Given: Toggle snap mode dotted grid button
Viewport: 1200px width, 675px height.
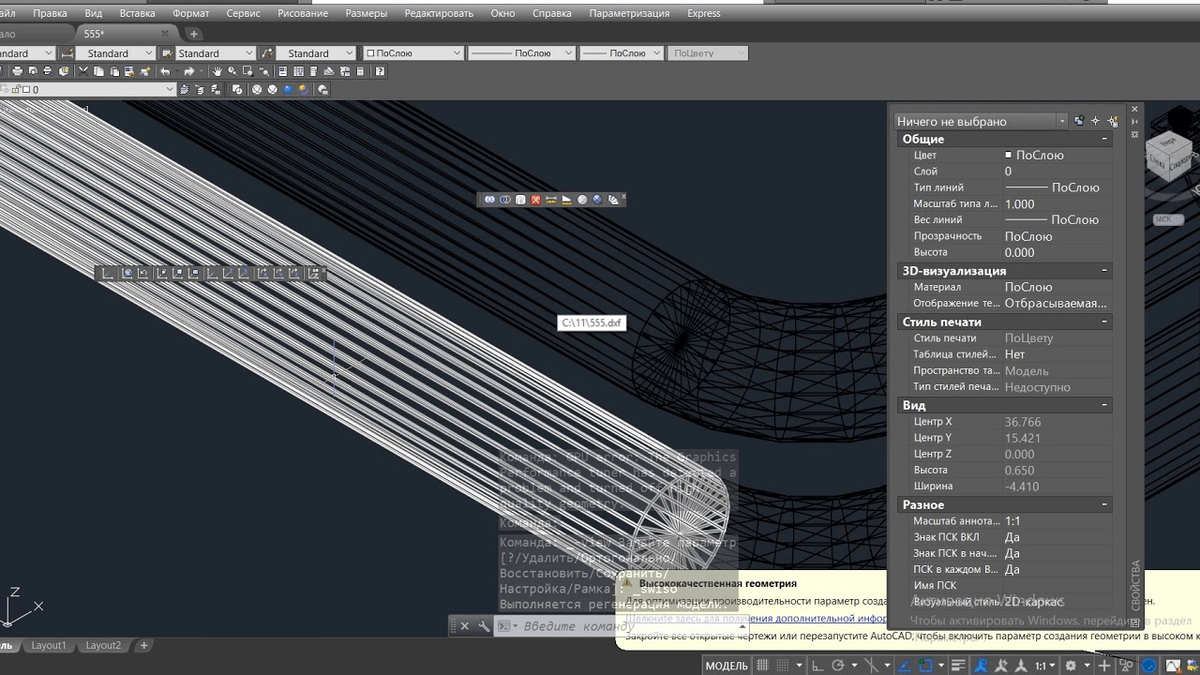Looking at the screenshot, I should point(783,665).
